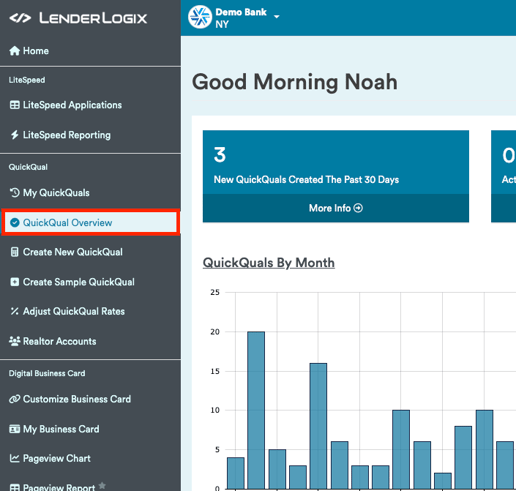Open Customize Business Card
The height and width of the screenshot is (491, 516).
90,399
